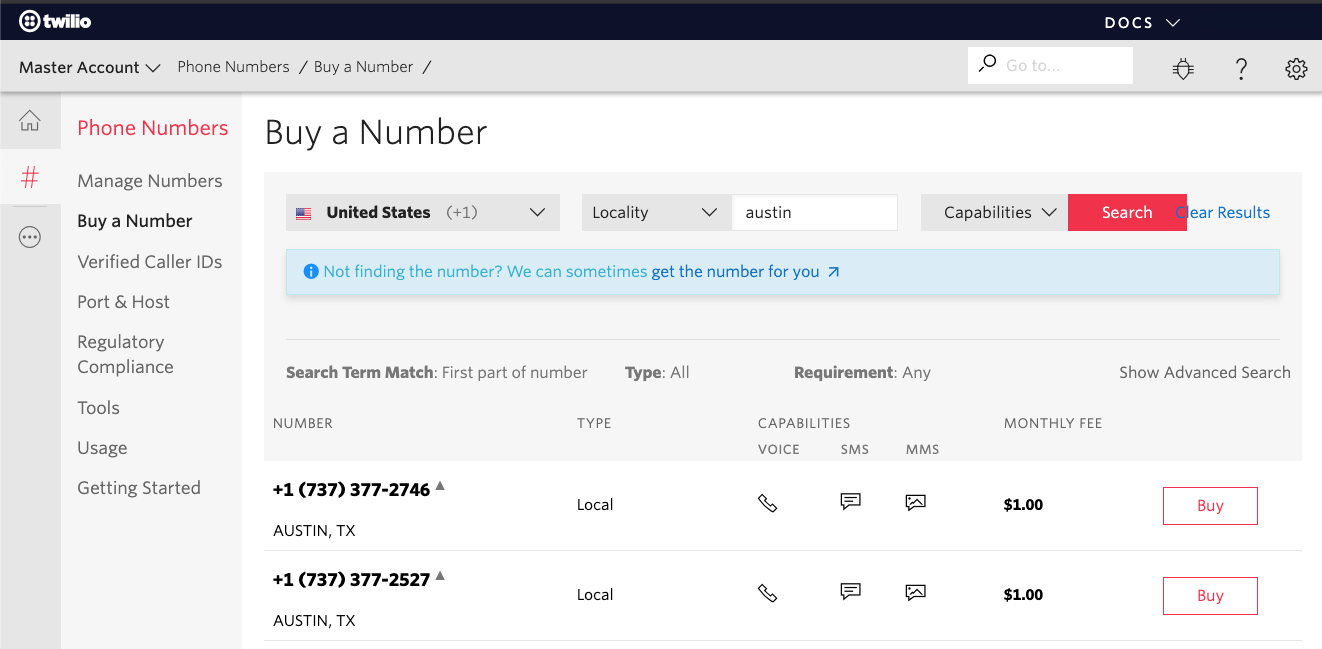The image size is (1322, 649).
Task: Expand the Capabilities filter dropdown
Action: 999,212
